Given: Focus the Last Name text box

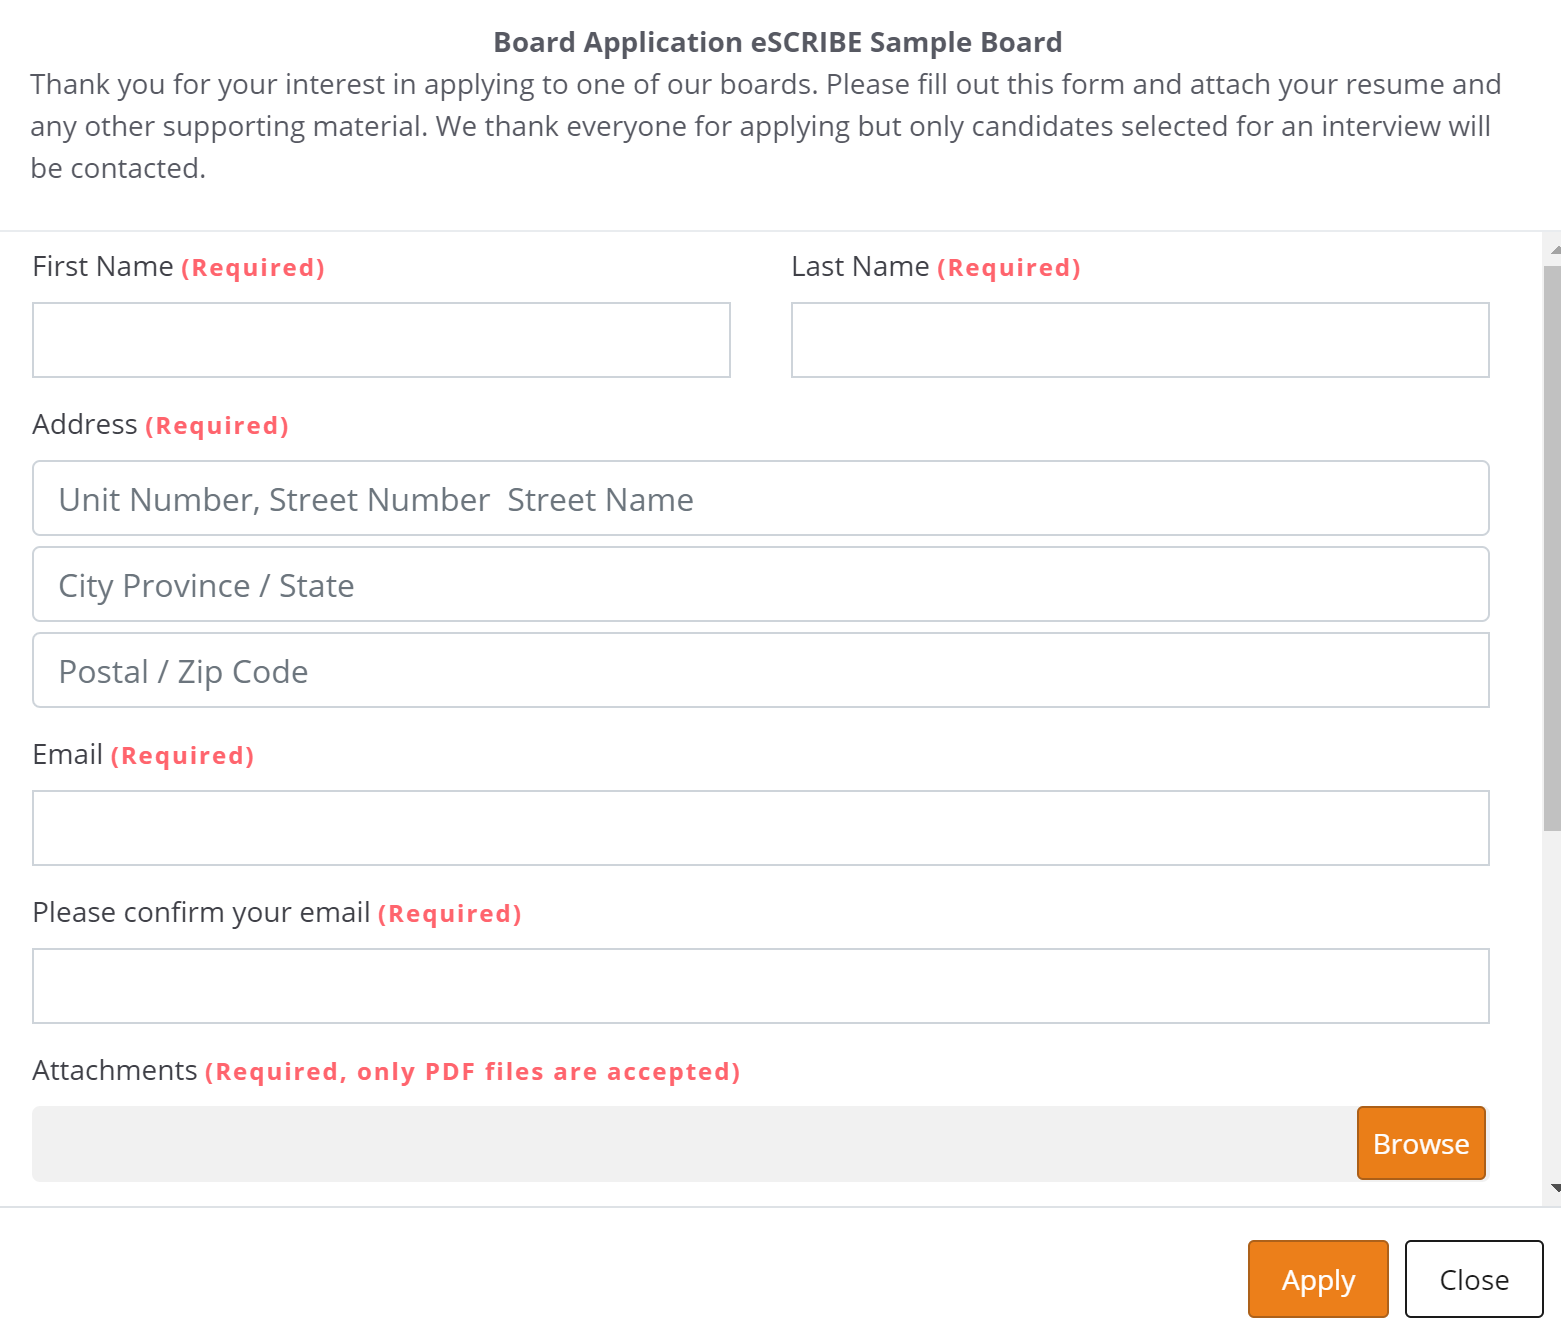Looking at the screenshot, I should (1140, 340).
